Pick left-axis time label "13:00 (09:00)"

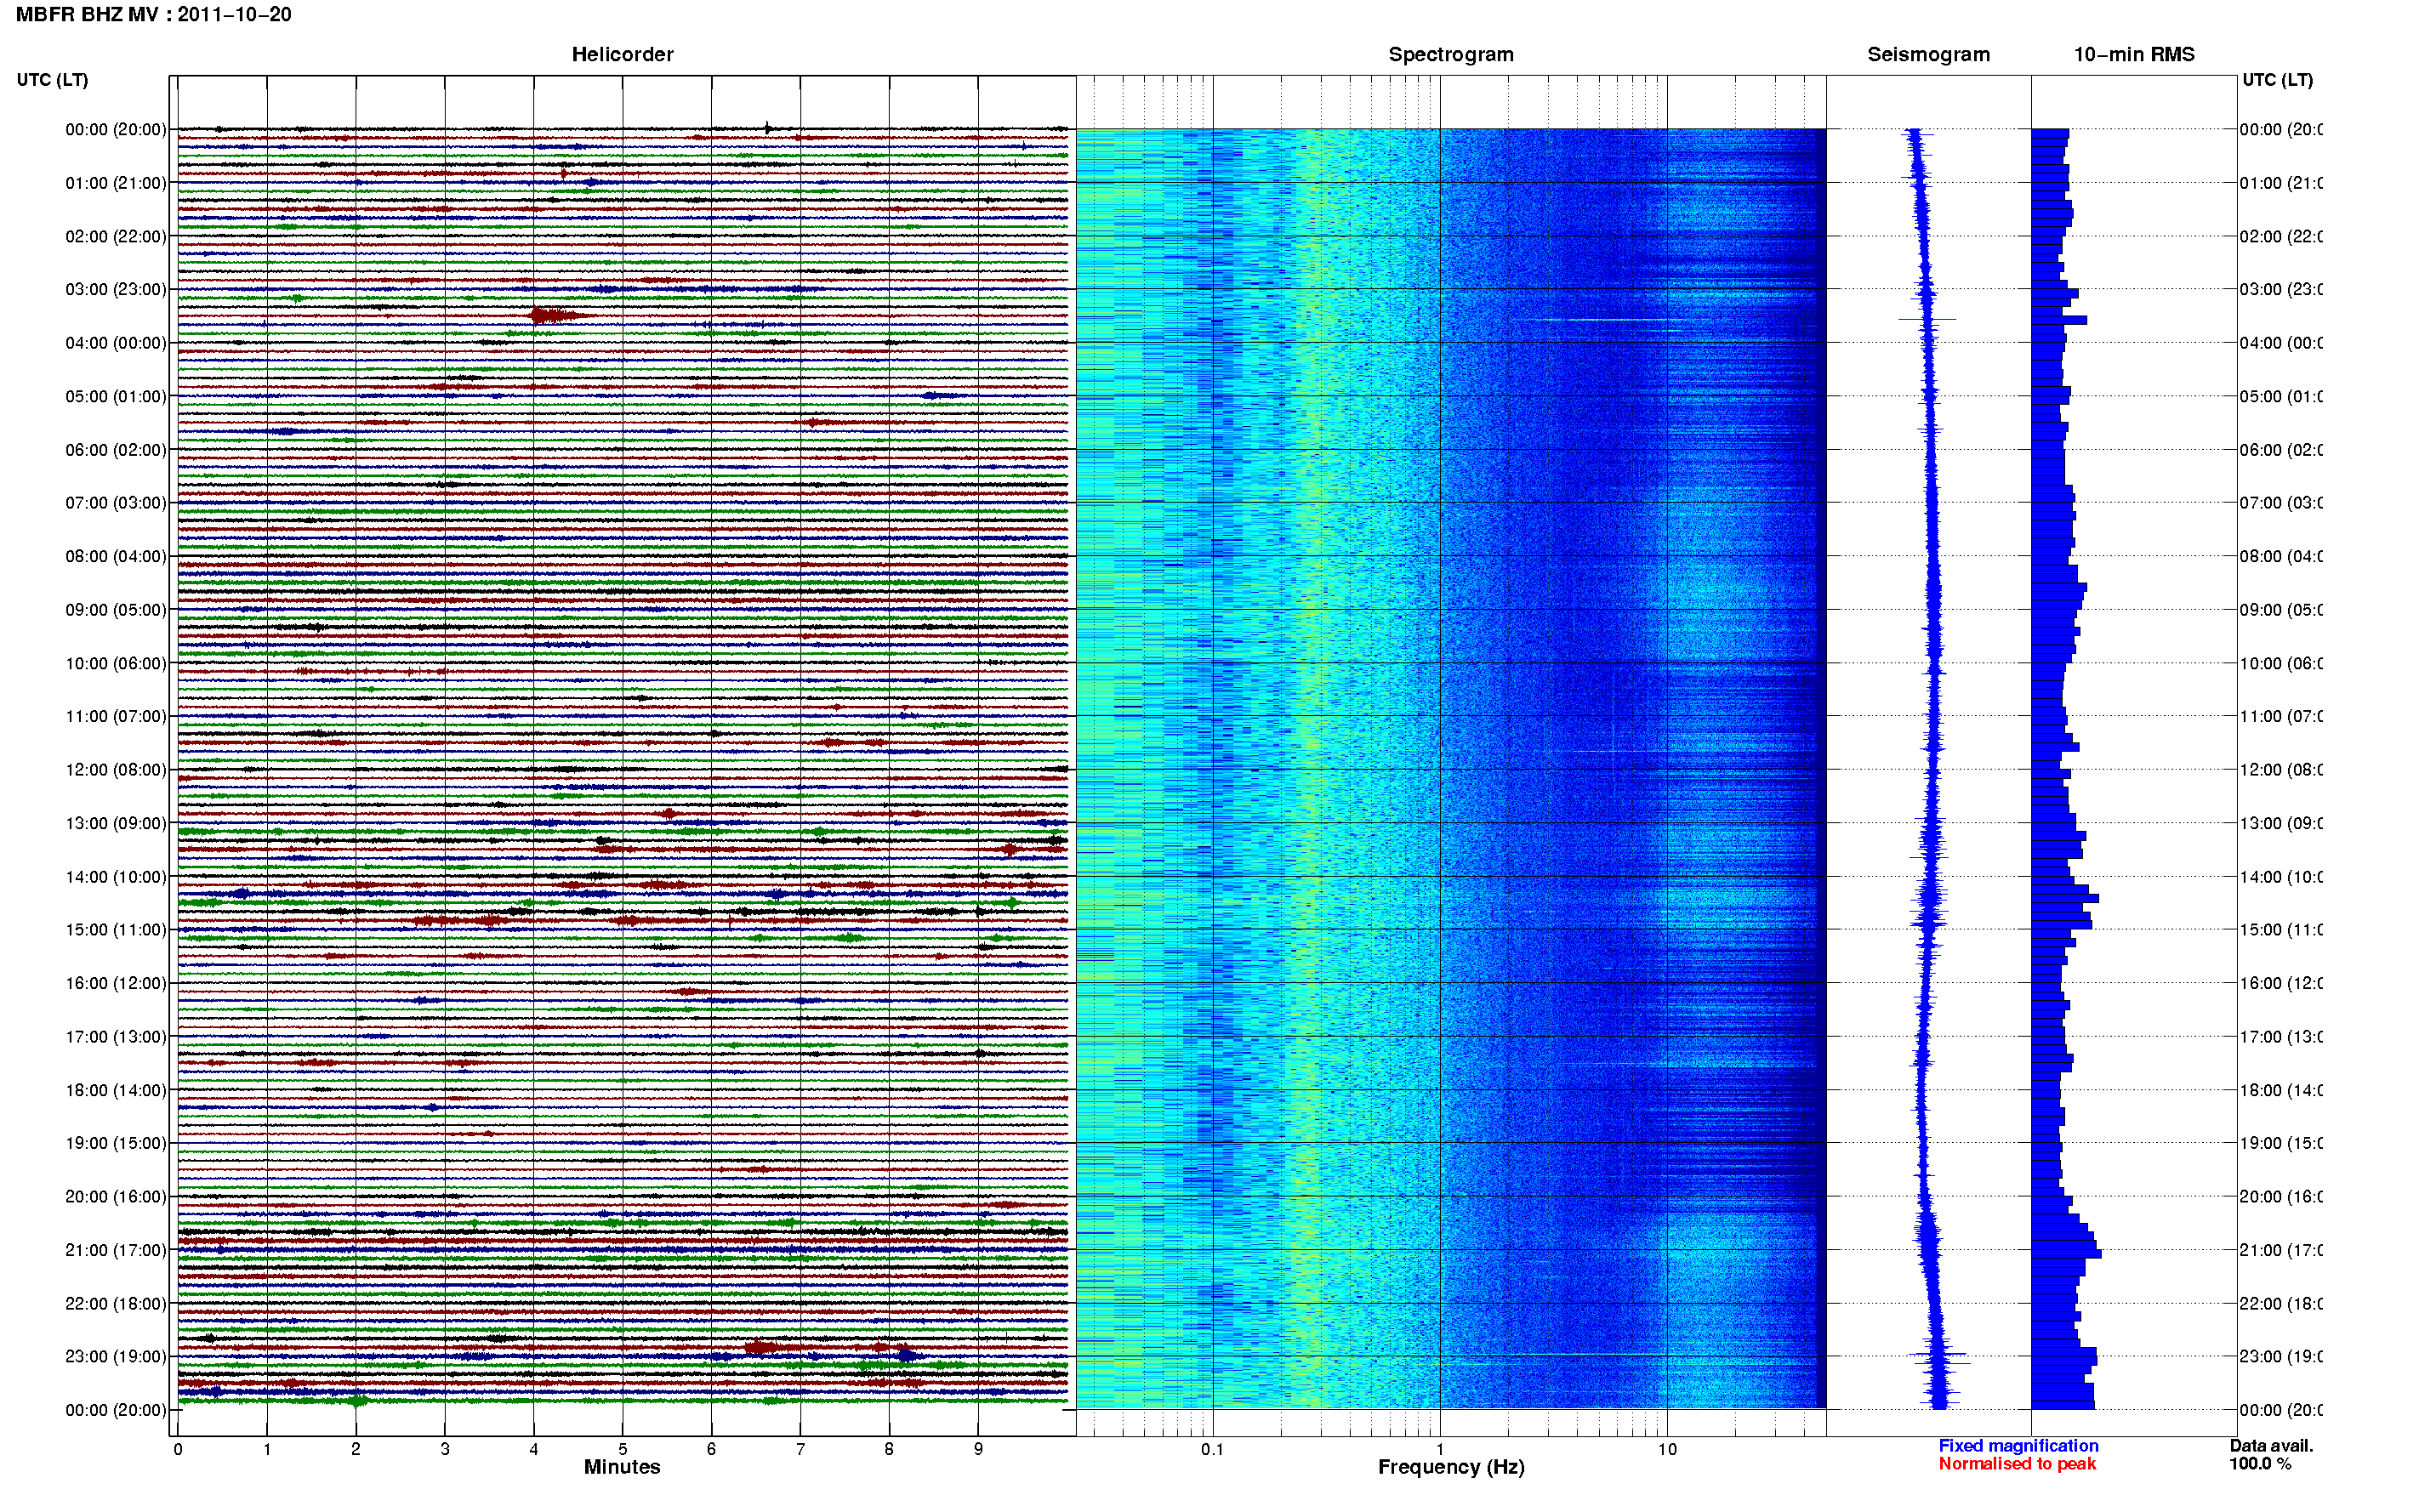click(x=116, y=823)
